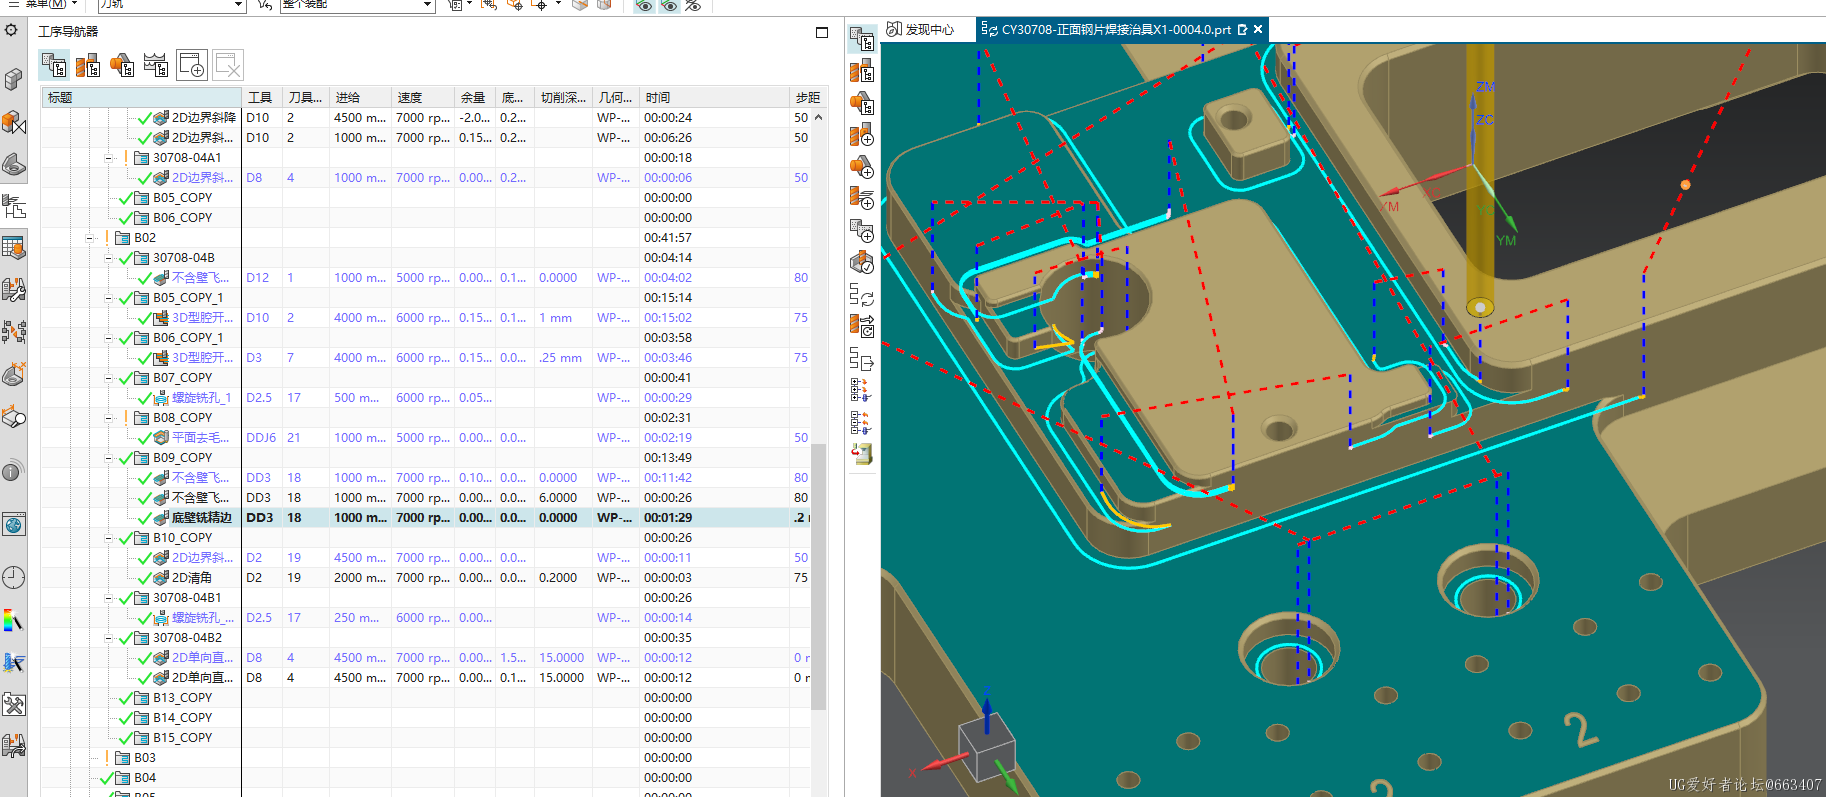The image size is (1826, 797).
Task: Collapse the B05_COPY_1 group
Action: click(x=109, y=298)
